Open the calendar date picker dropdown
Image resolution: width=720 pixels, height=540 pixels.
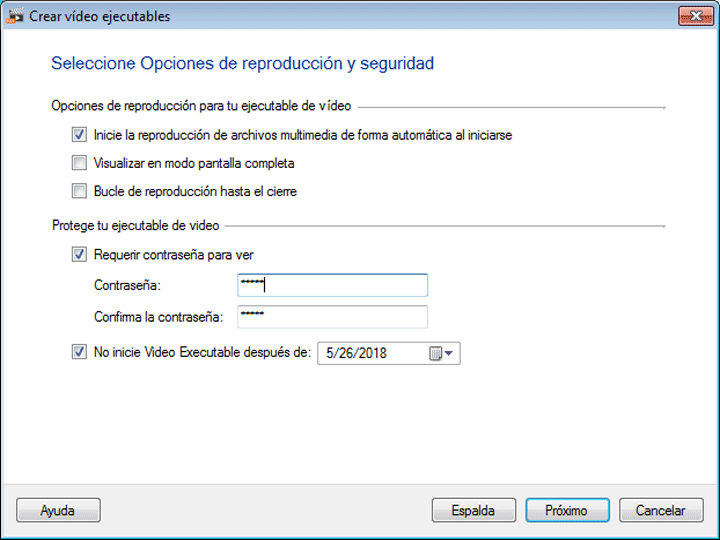442,353
